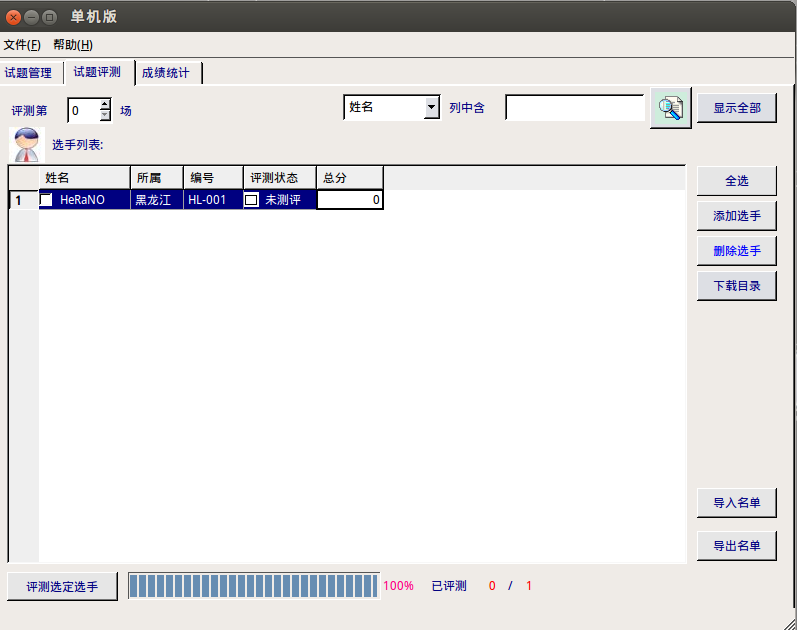Toggle the 未测评 status checkbox

pyautogui.click(x=252, y=200)
